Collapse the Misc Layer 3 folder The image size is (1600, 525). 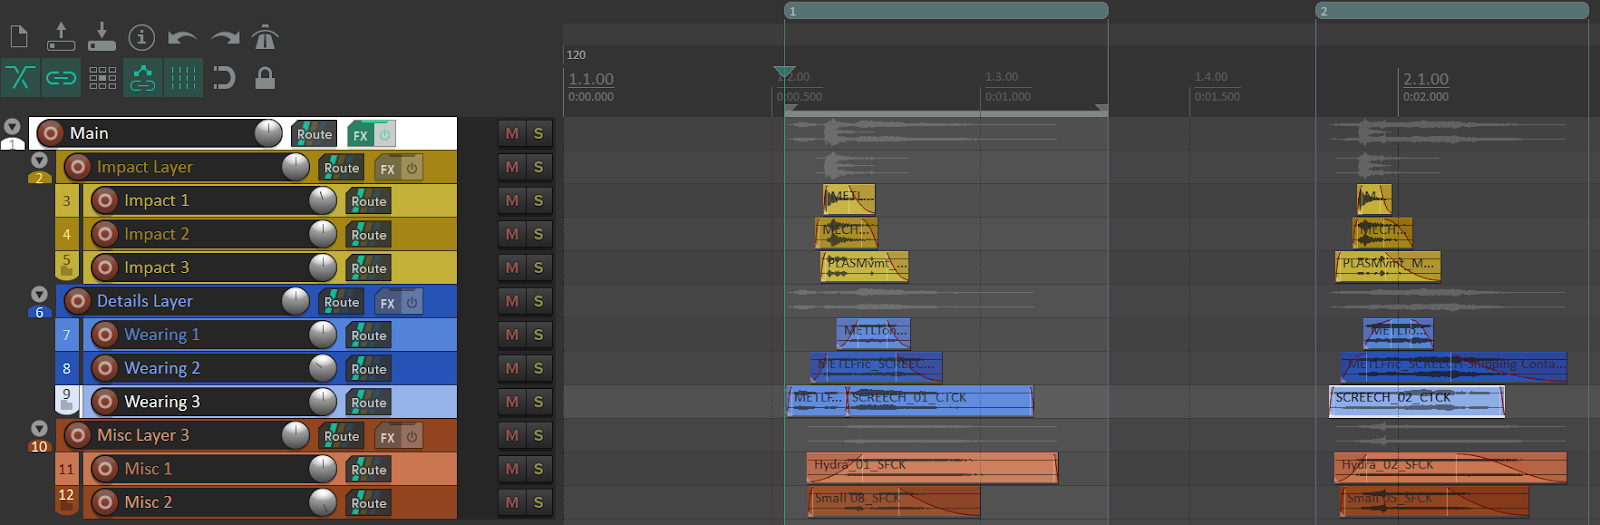[39, 428]
